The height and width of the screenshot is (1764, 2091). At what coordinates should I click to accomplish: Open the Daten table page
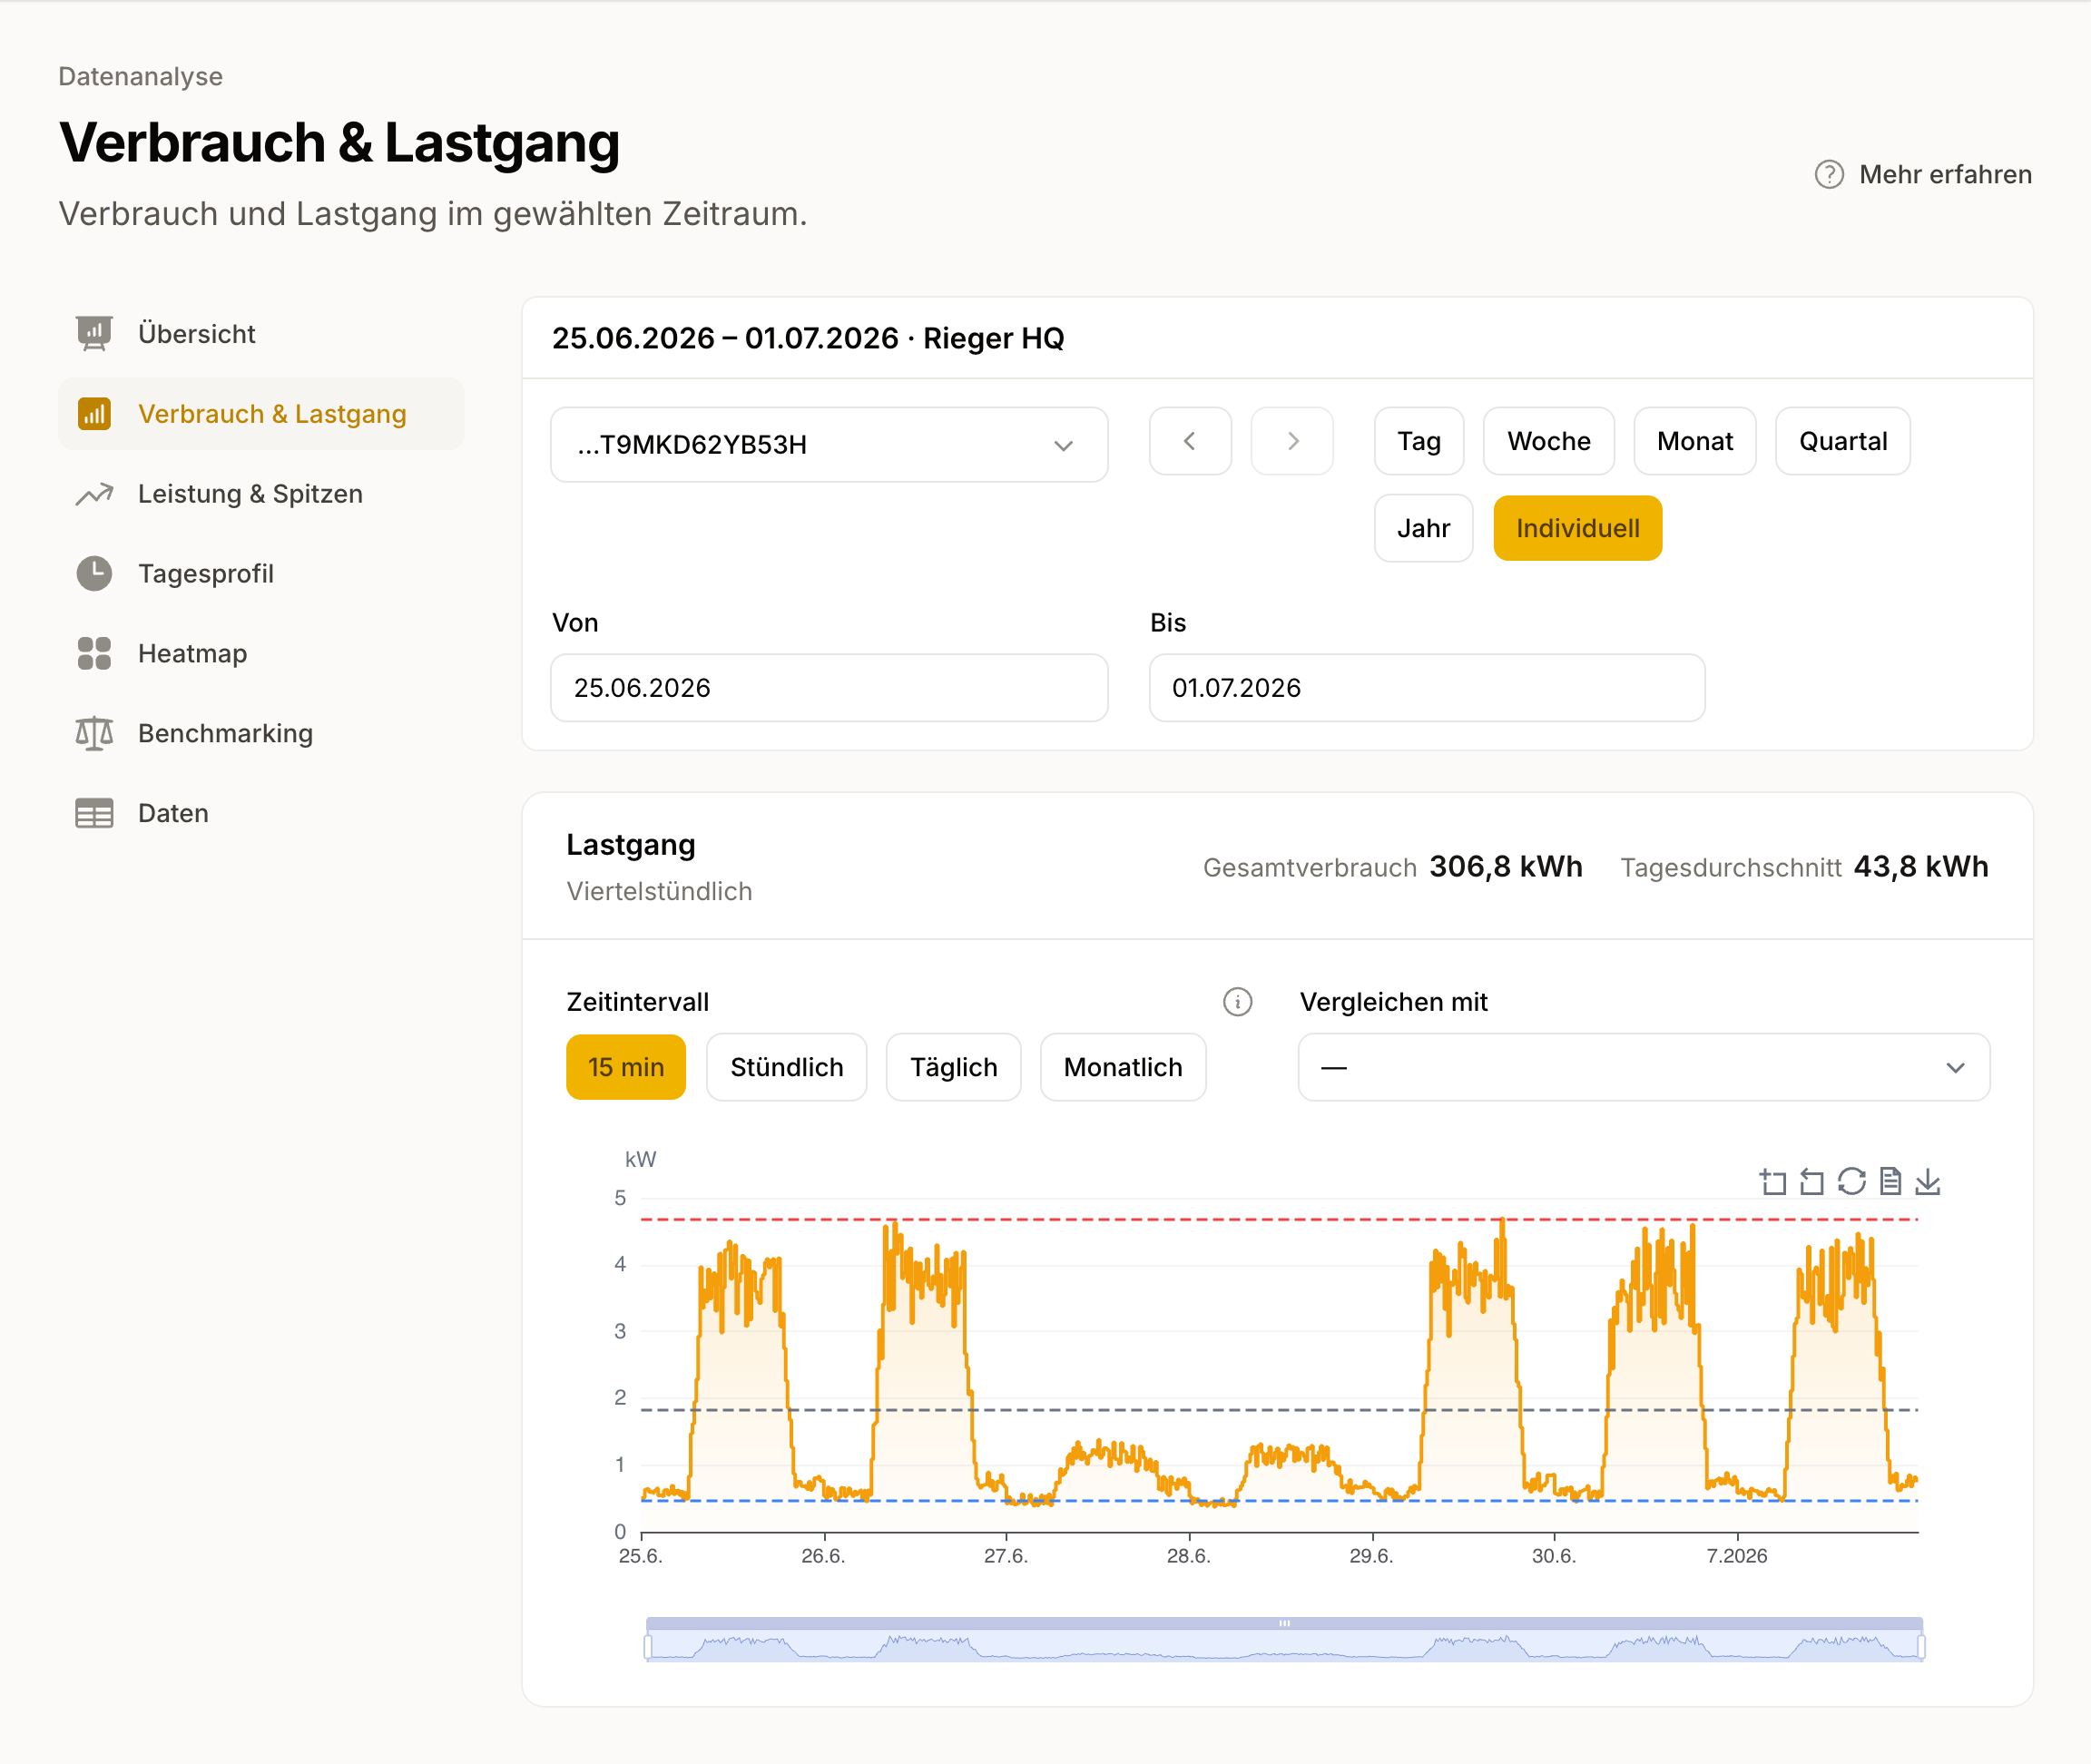261,814
